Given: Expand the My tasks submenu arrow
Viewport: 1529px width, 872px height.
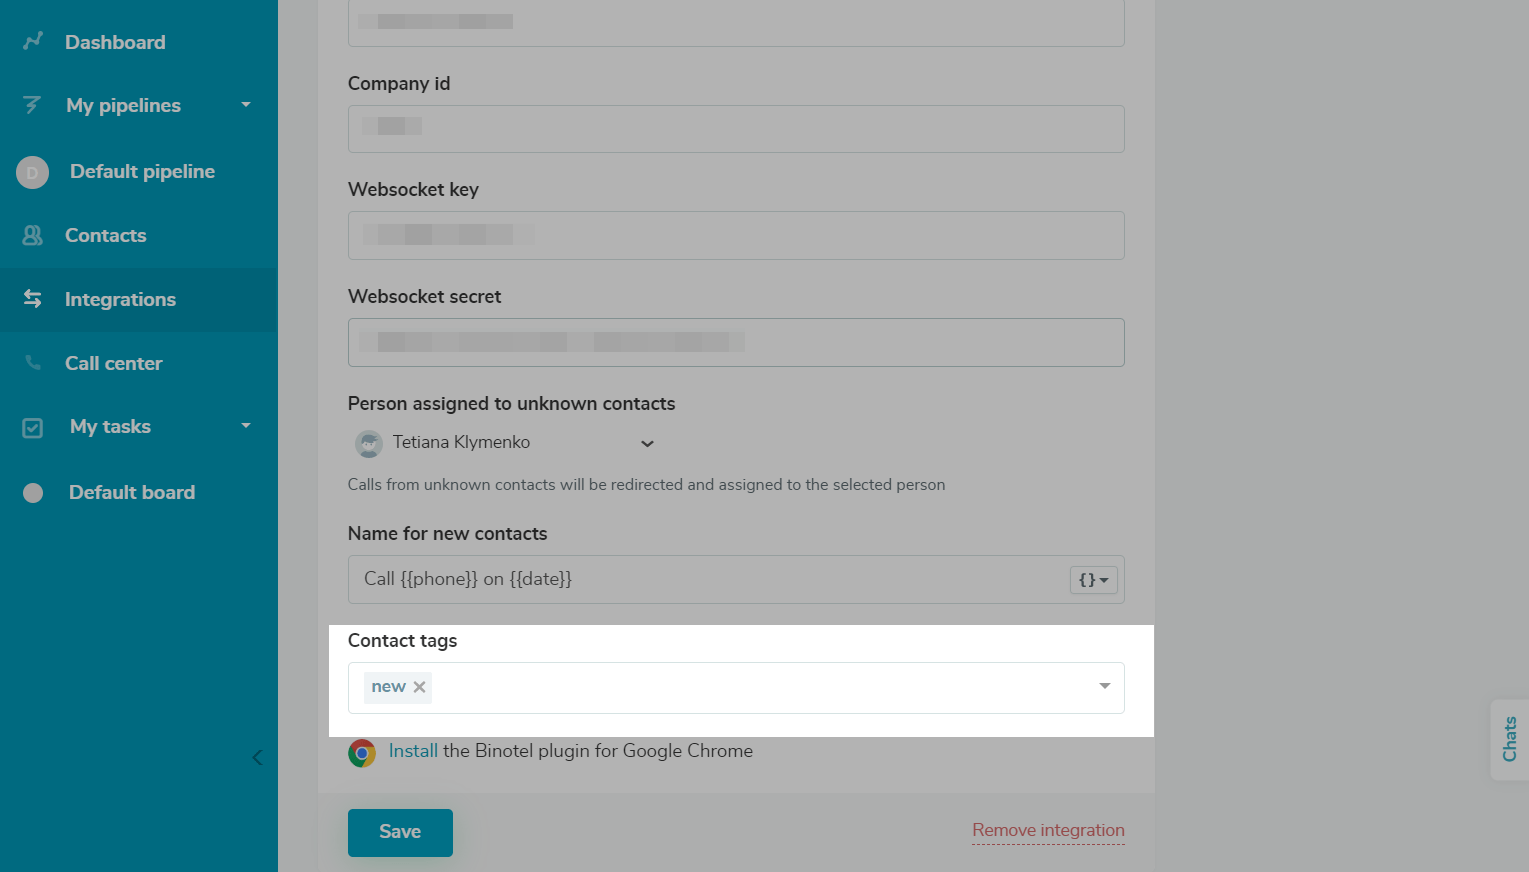Looking at the screenshot, I should (246, 426).
